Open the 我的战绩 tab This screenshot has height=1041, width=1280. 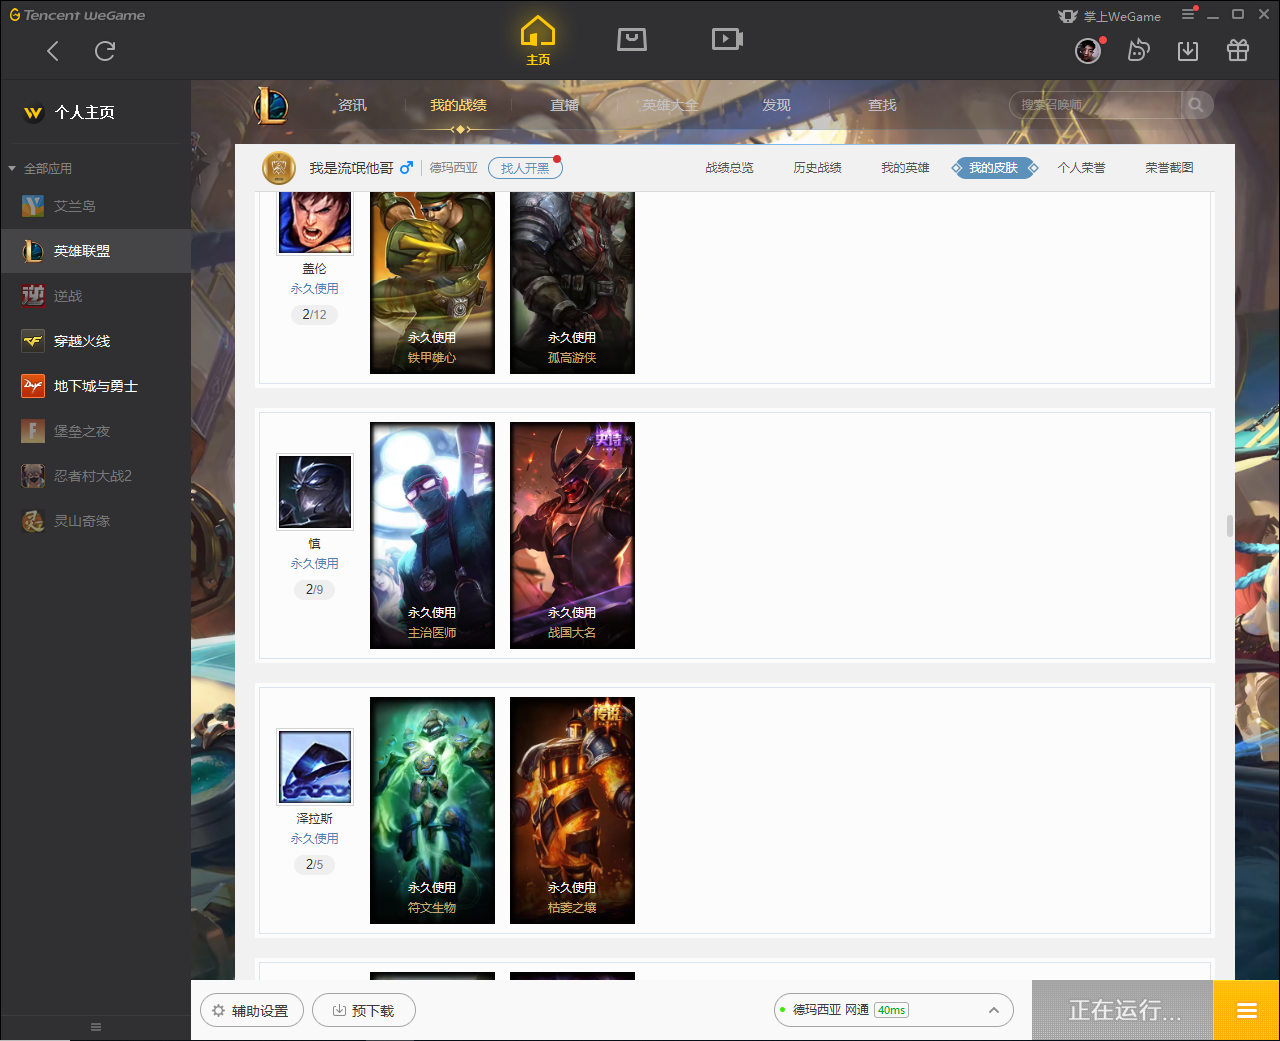point(459,105)
